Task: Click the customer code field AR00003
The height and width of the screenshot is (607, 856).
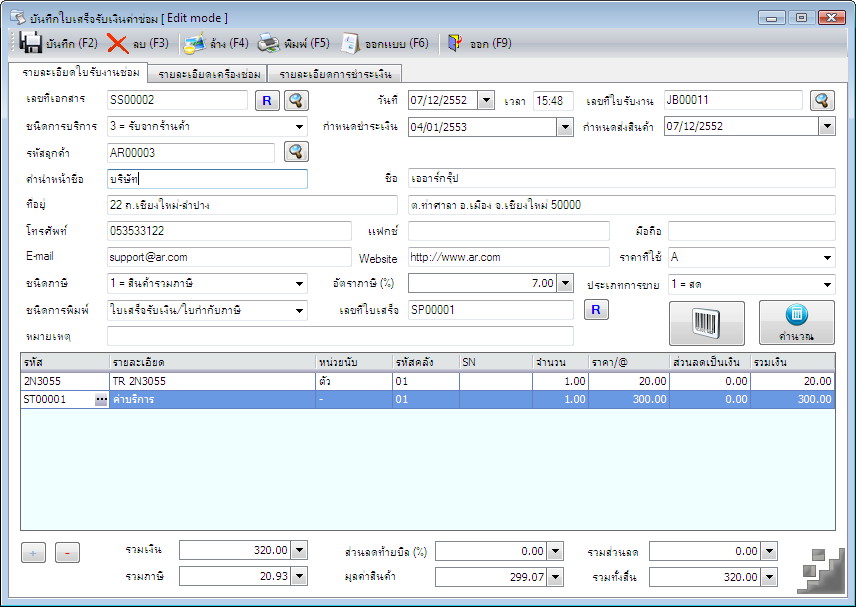Action: [x=191, y=153]
